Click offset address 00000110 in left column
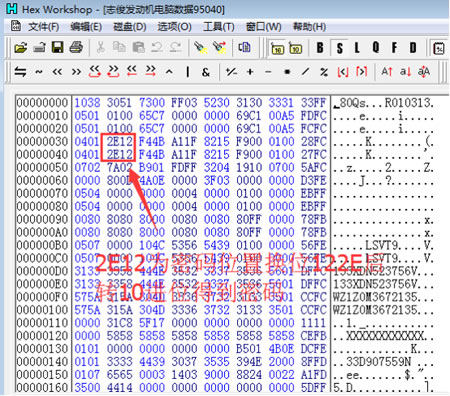The width and height of the screenshot is (450, 396). (x=42, y=322)
